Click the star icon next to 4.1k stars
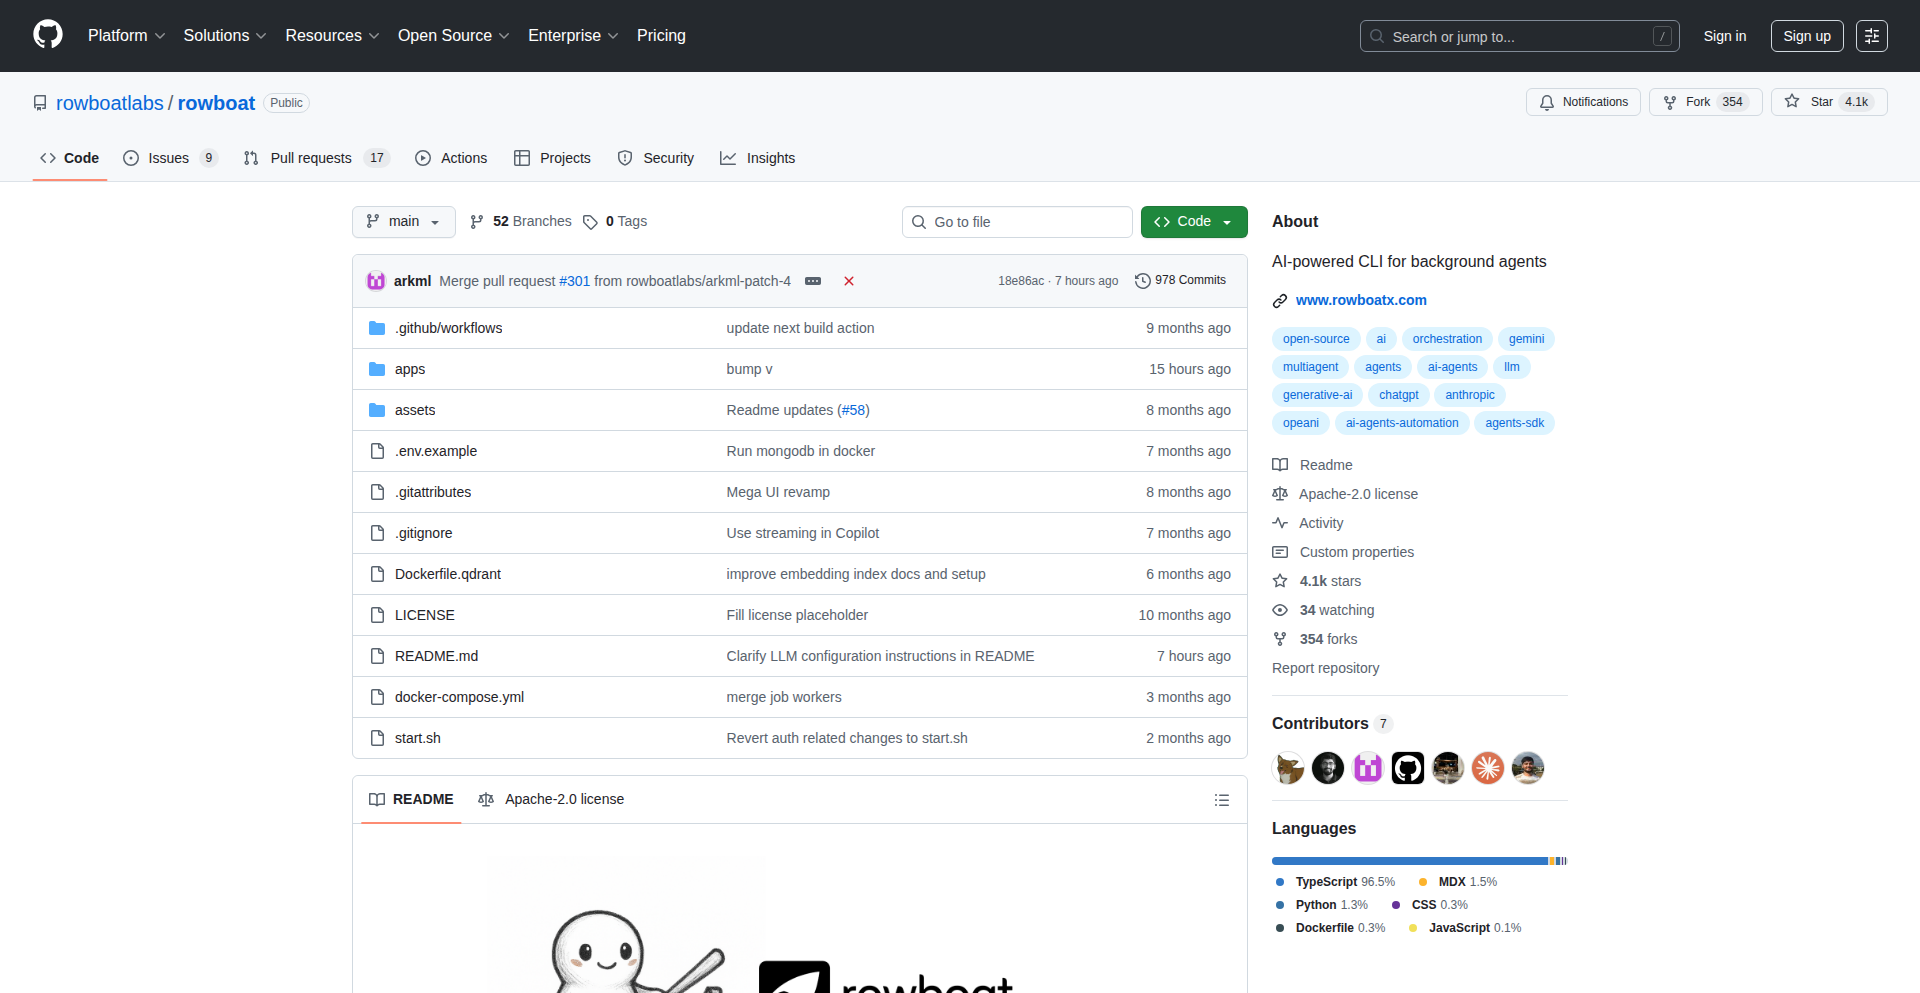The height and width of the screenshot is (993, 1920). 1280,581
